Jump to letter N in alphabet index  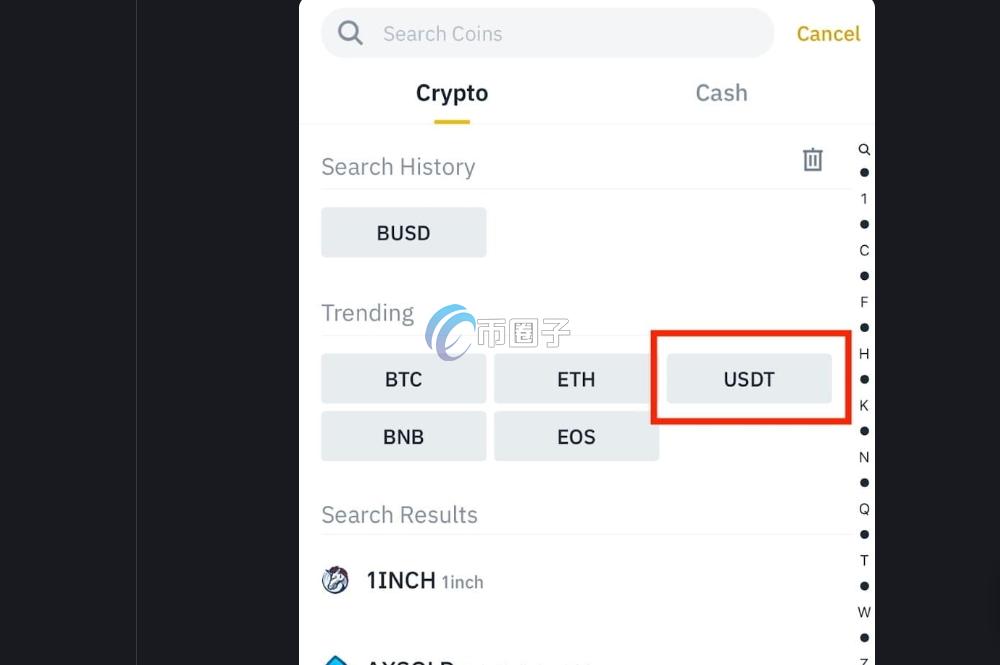tap(864, 457)
